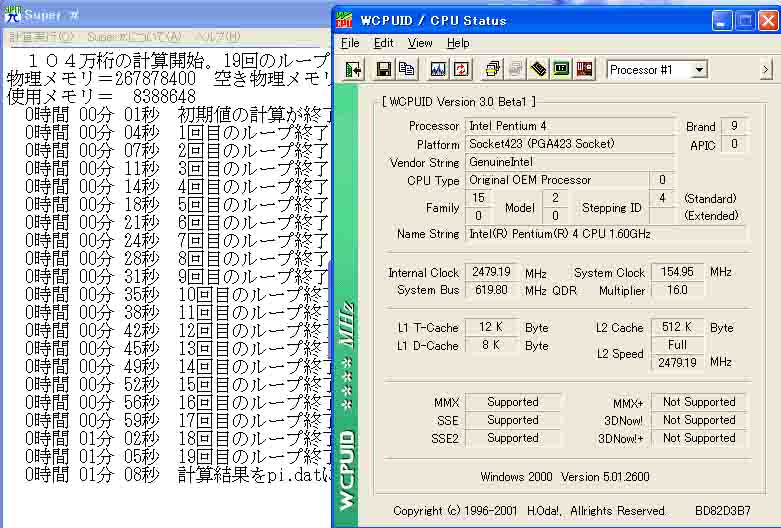Click the Vendor String 'GenuineIntel' field
The height and width of the screenshot is (528, 781).
coord(569,162)
